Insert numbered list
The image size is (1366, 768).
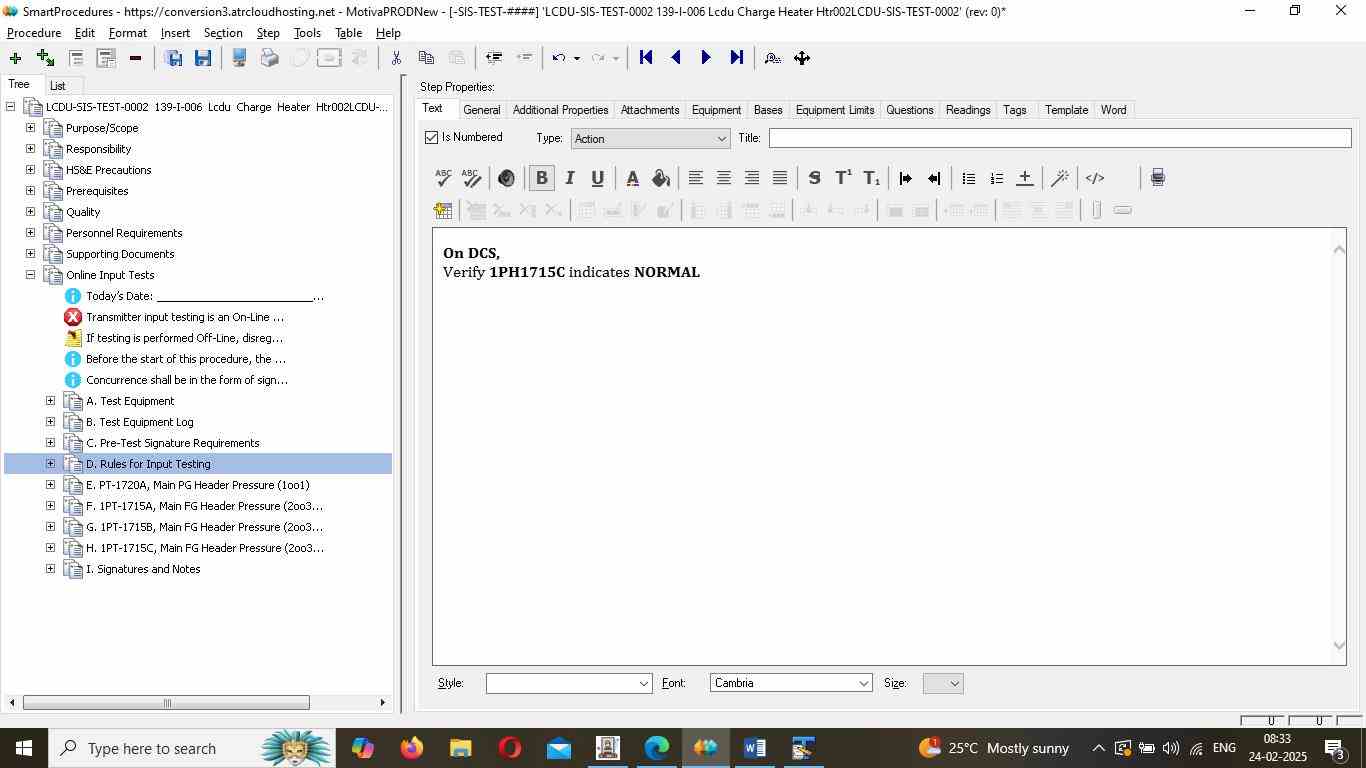coord(996,178)
